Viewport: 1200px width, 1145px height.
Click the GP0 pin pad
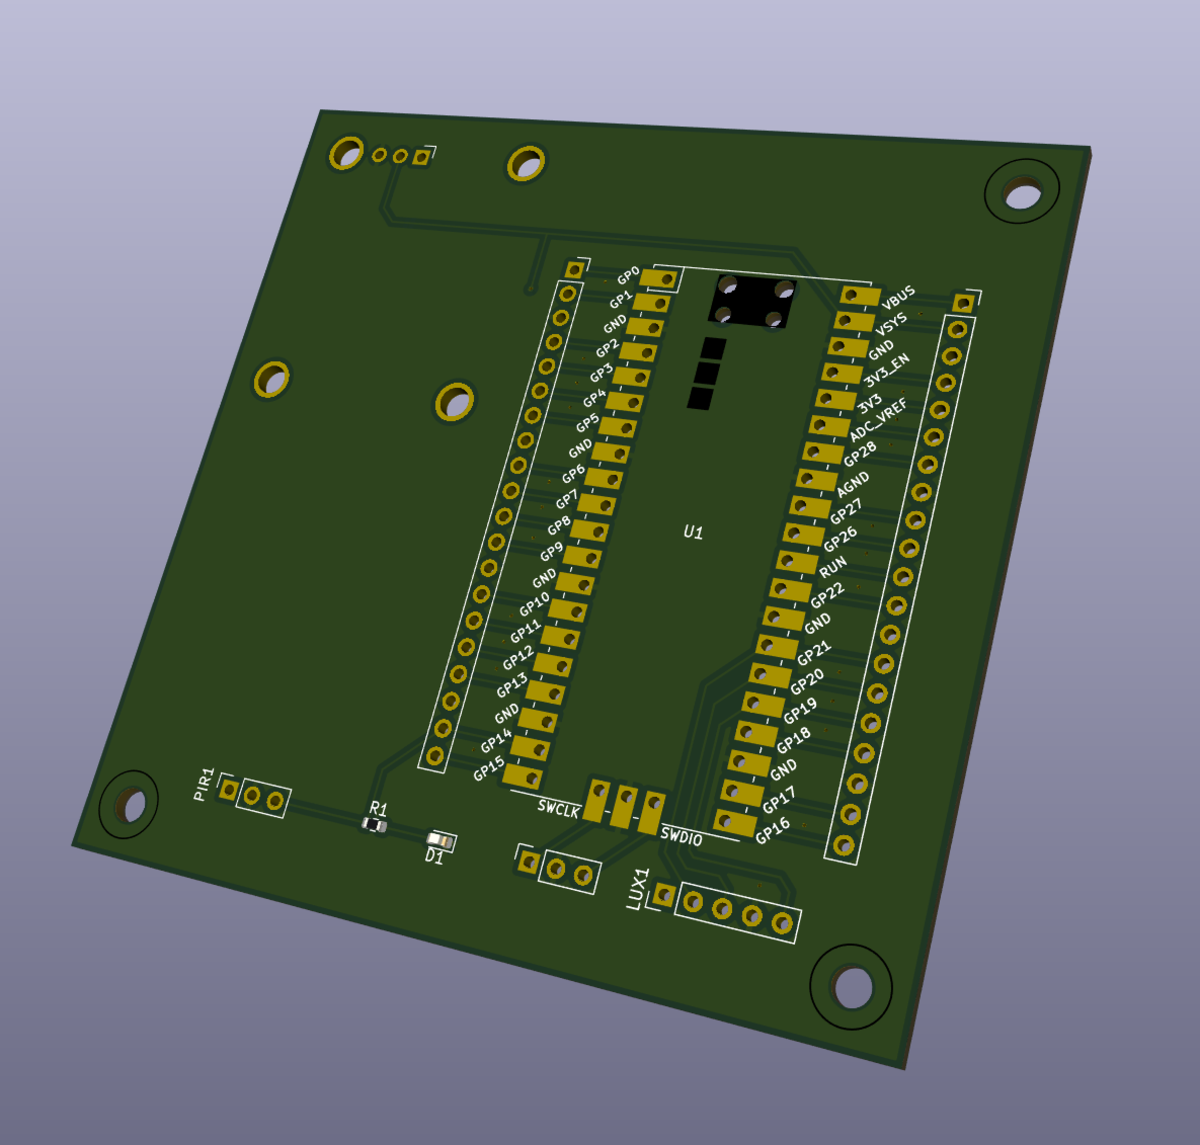(x=658, y=279)
